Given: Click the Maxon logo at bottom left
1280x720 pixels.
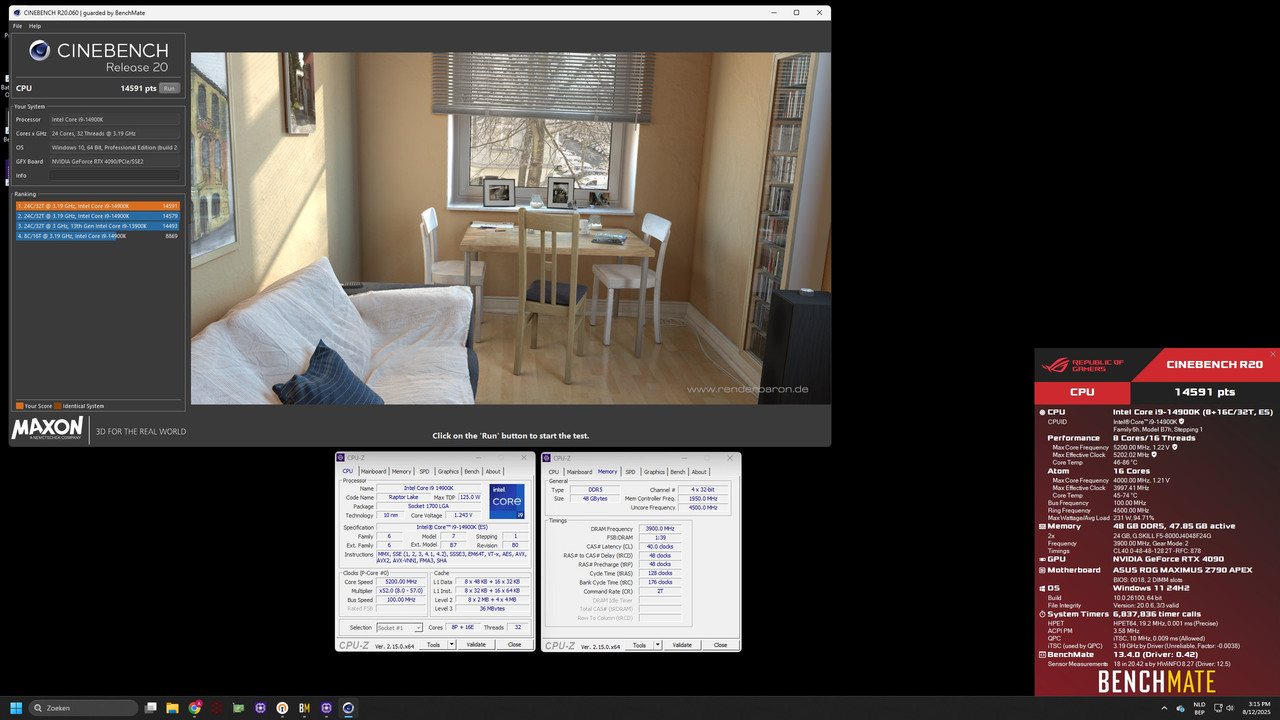Looking at the screenshot, I should click(x=47, y=429).
